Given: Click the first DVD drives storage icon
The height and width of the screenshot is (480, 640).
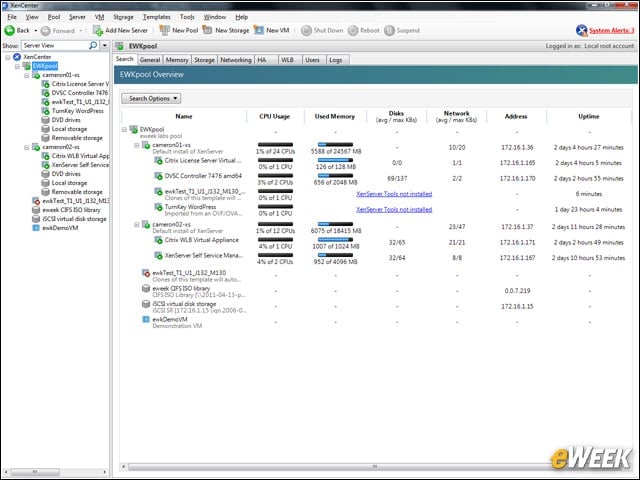Looking at the screenshot, I should (46, 120).
